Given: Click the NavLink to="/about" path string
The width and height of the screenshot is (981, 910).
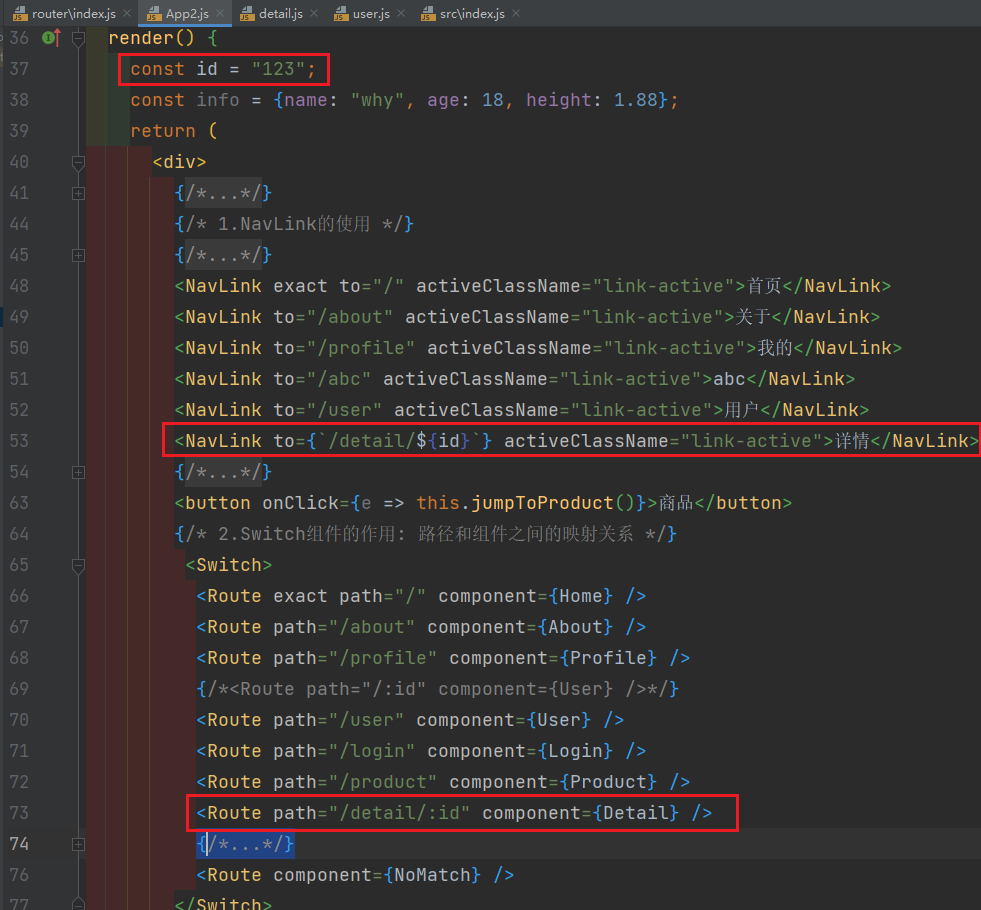Looking at the screenshot, I should point(349,317).
